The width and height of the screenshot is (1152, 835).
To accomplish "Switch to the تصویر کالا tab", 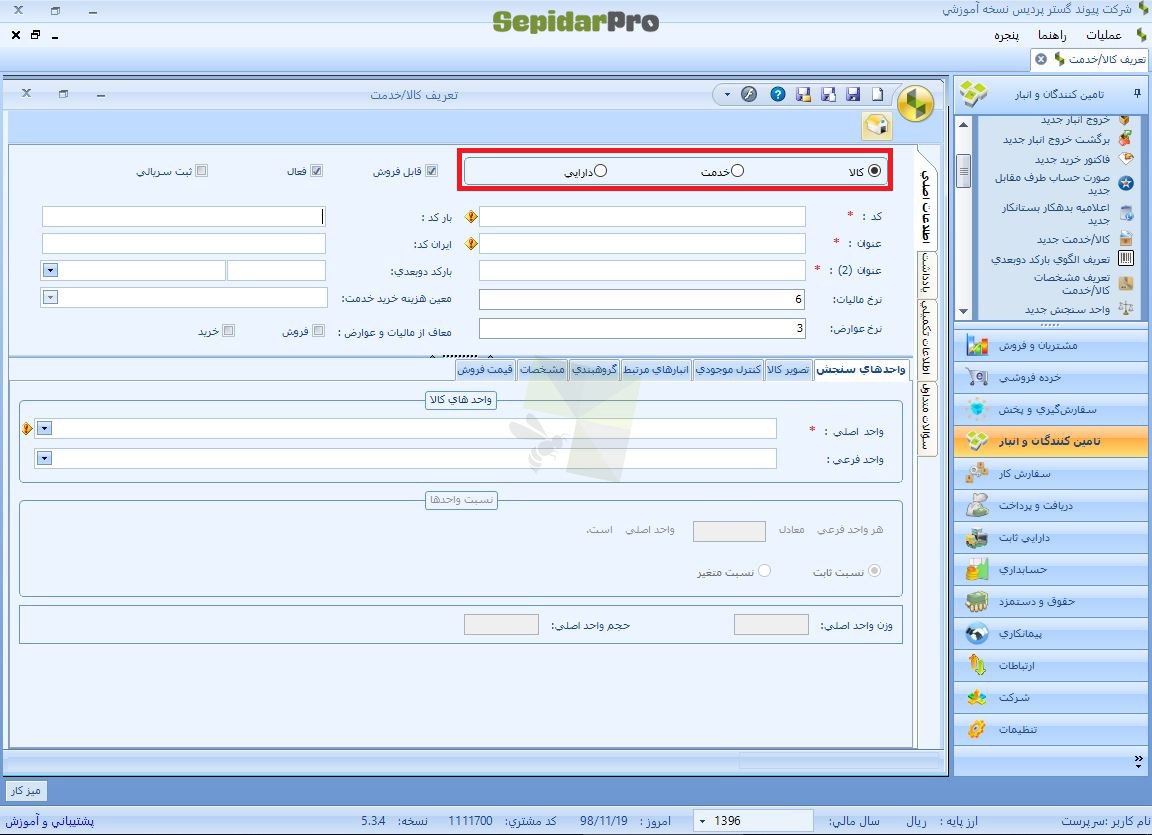I will click(788, 369).
